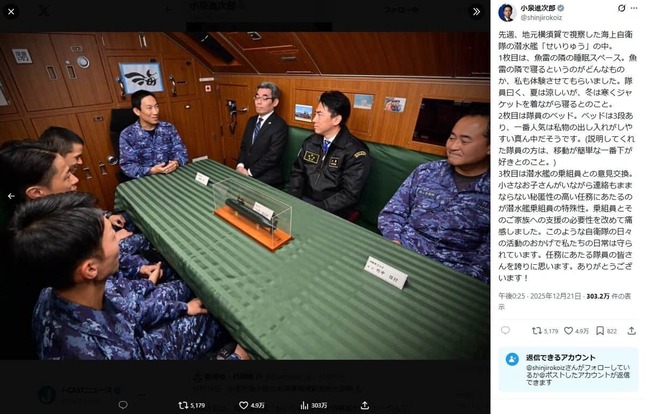The width and height of the screenshot is (645, 414).
Task: Go to previous photo with left arrow
Action: tap(11, 196)
